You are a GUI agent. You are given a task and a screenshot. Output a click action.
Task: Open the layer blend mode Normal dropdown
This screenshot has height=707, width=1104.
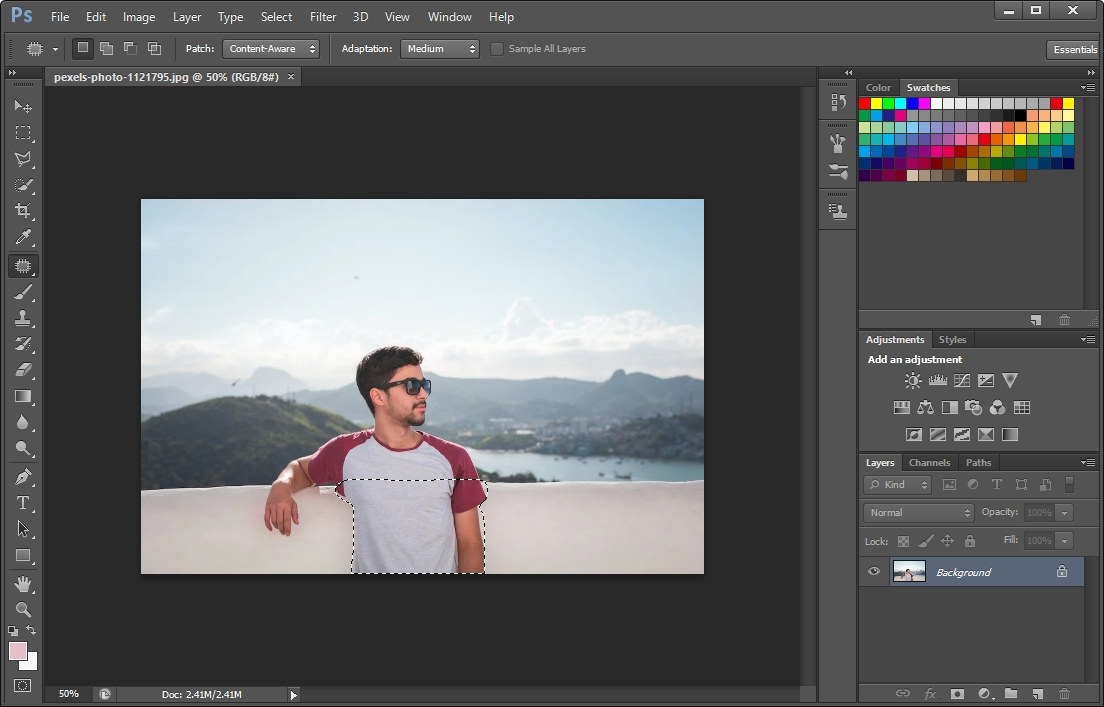click(x=918, y=512)
